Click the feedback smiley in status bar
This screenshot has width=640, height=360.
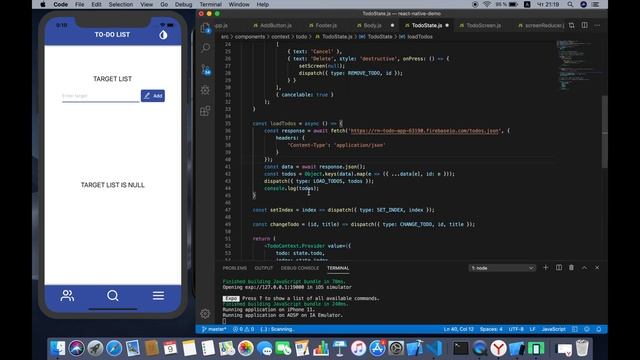pyautogui.click(x=587, y=329)
